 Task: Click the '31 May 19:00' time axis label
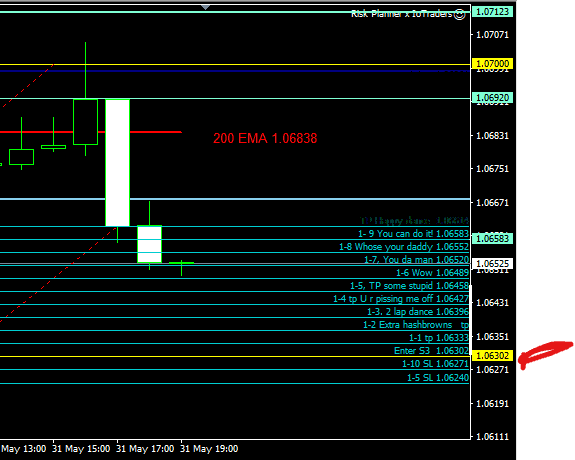[209, 449]
